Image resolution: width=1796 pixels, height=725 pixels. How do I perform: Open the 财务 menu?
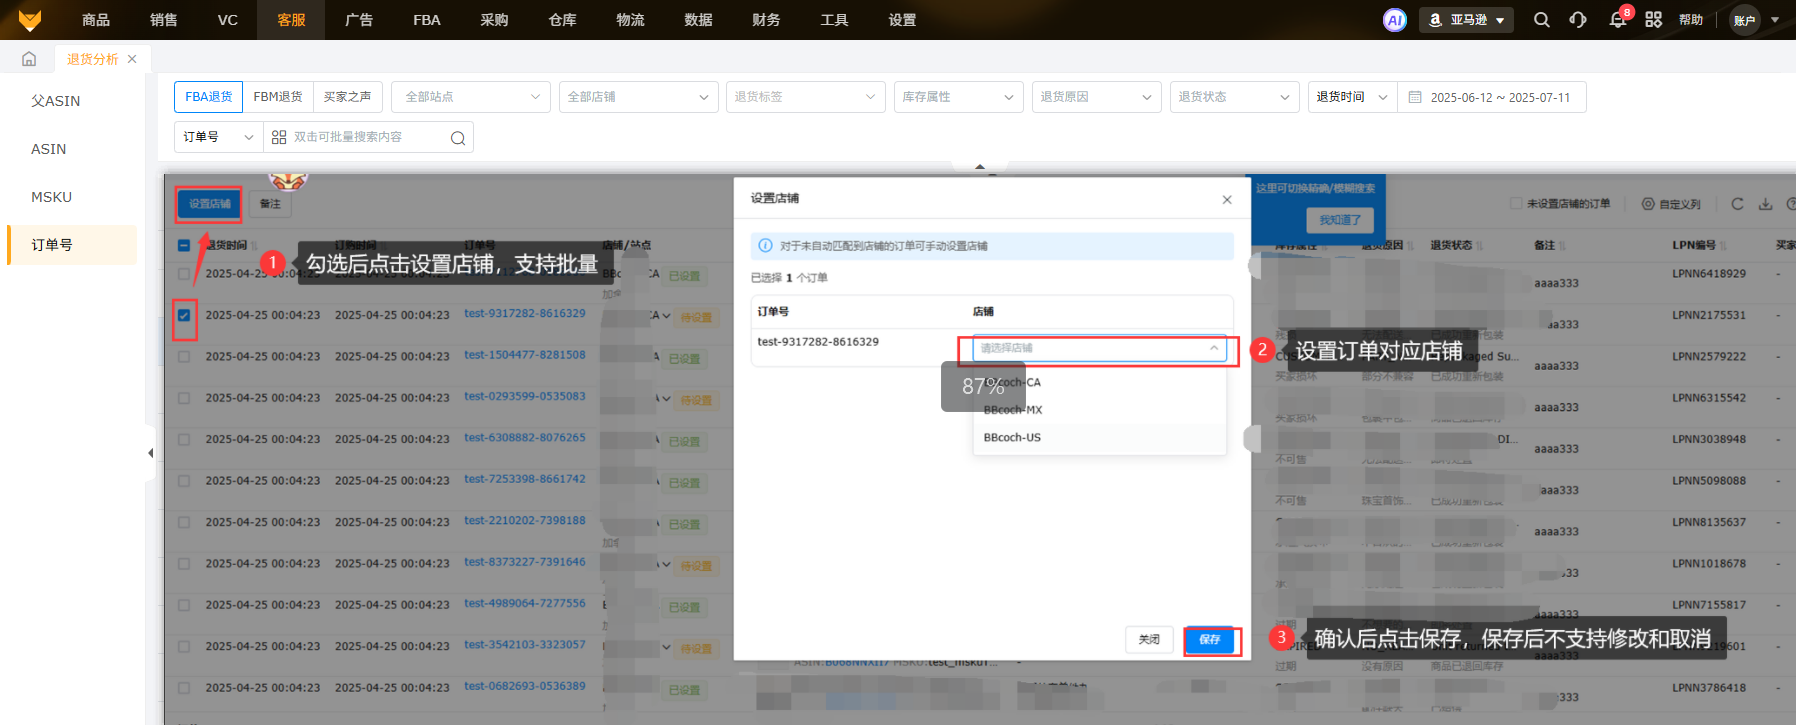tap(766, 20)
